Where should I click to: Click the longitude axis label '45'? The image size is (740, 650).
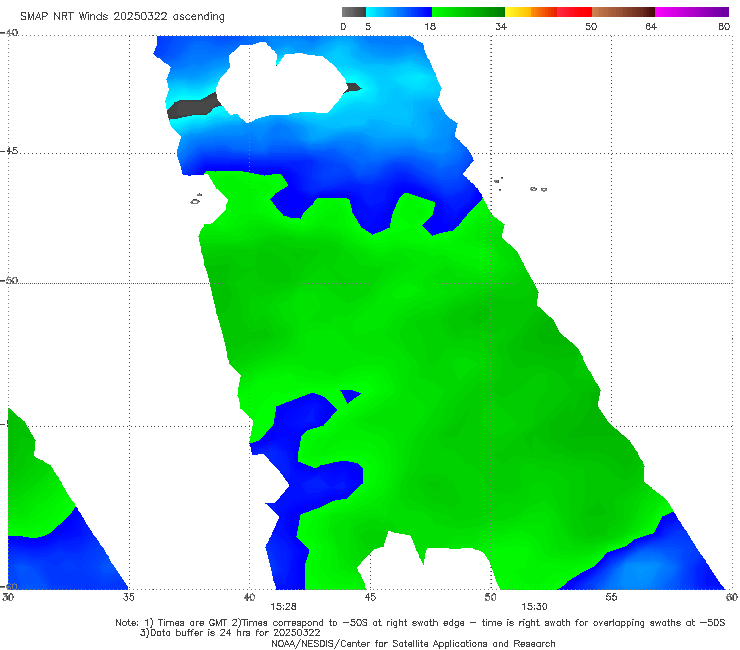(x=370, y=597)
